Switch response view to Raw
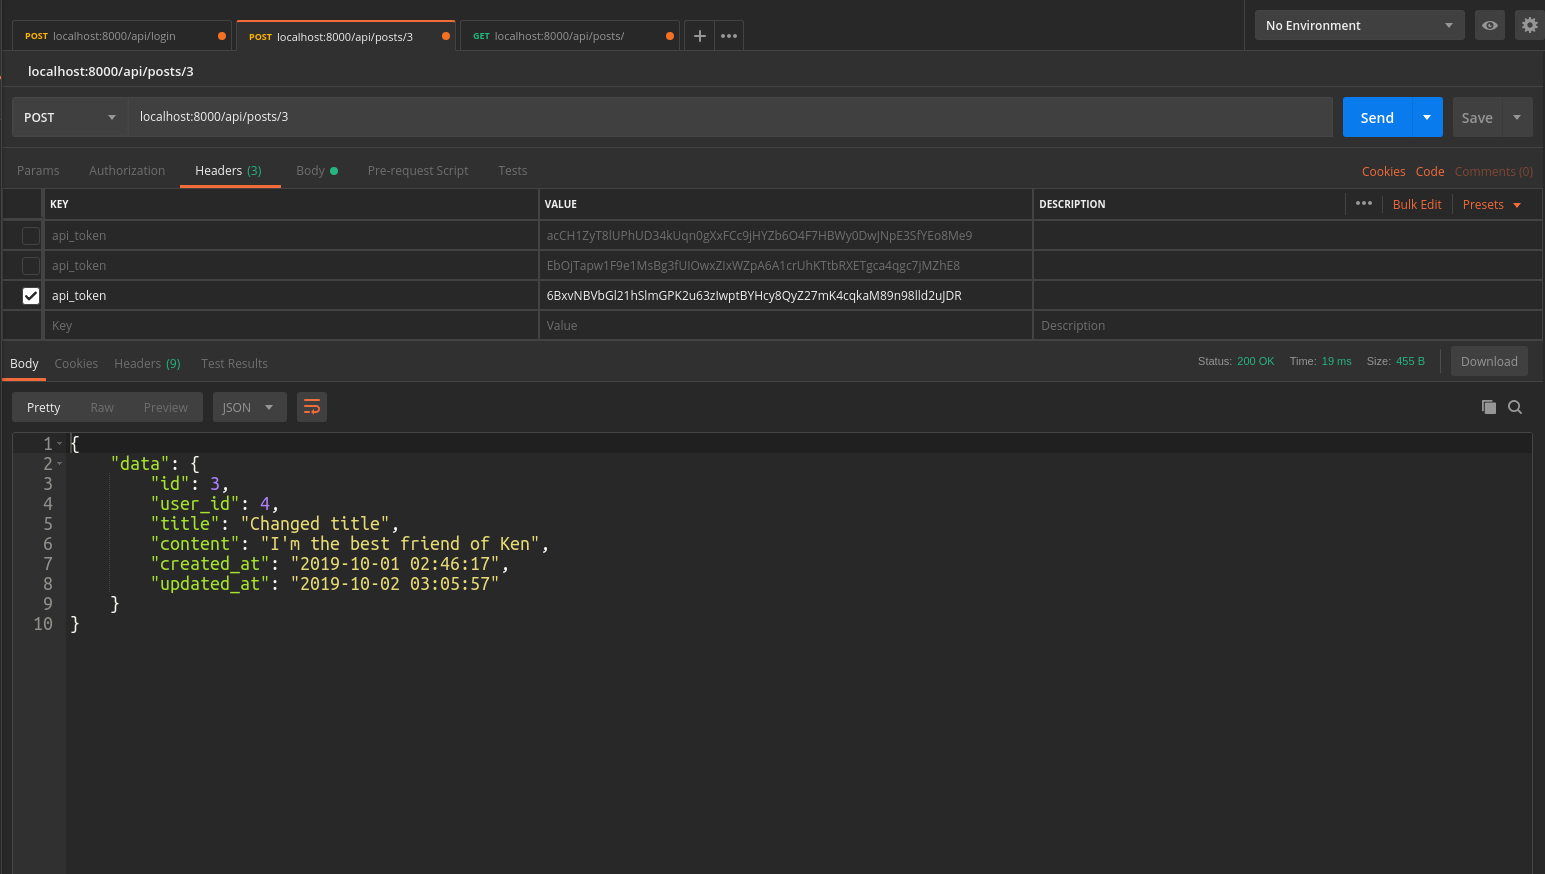The width and height of the screenshot is (1545, 874). tap(102, 407)
